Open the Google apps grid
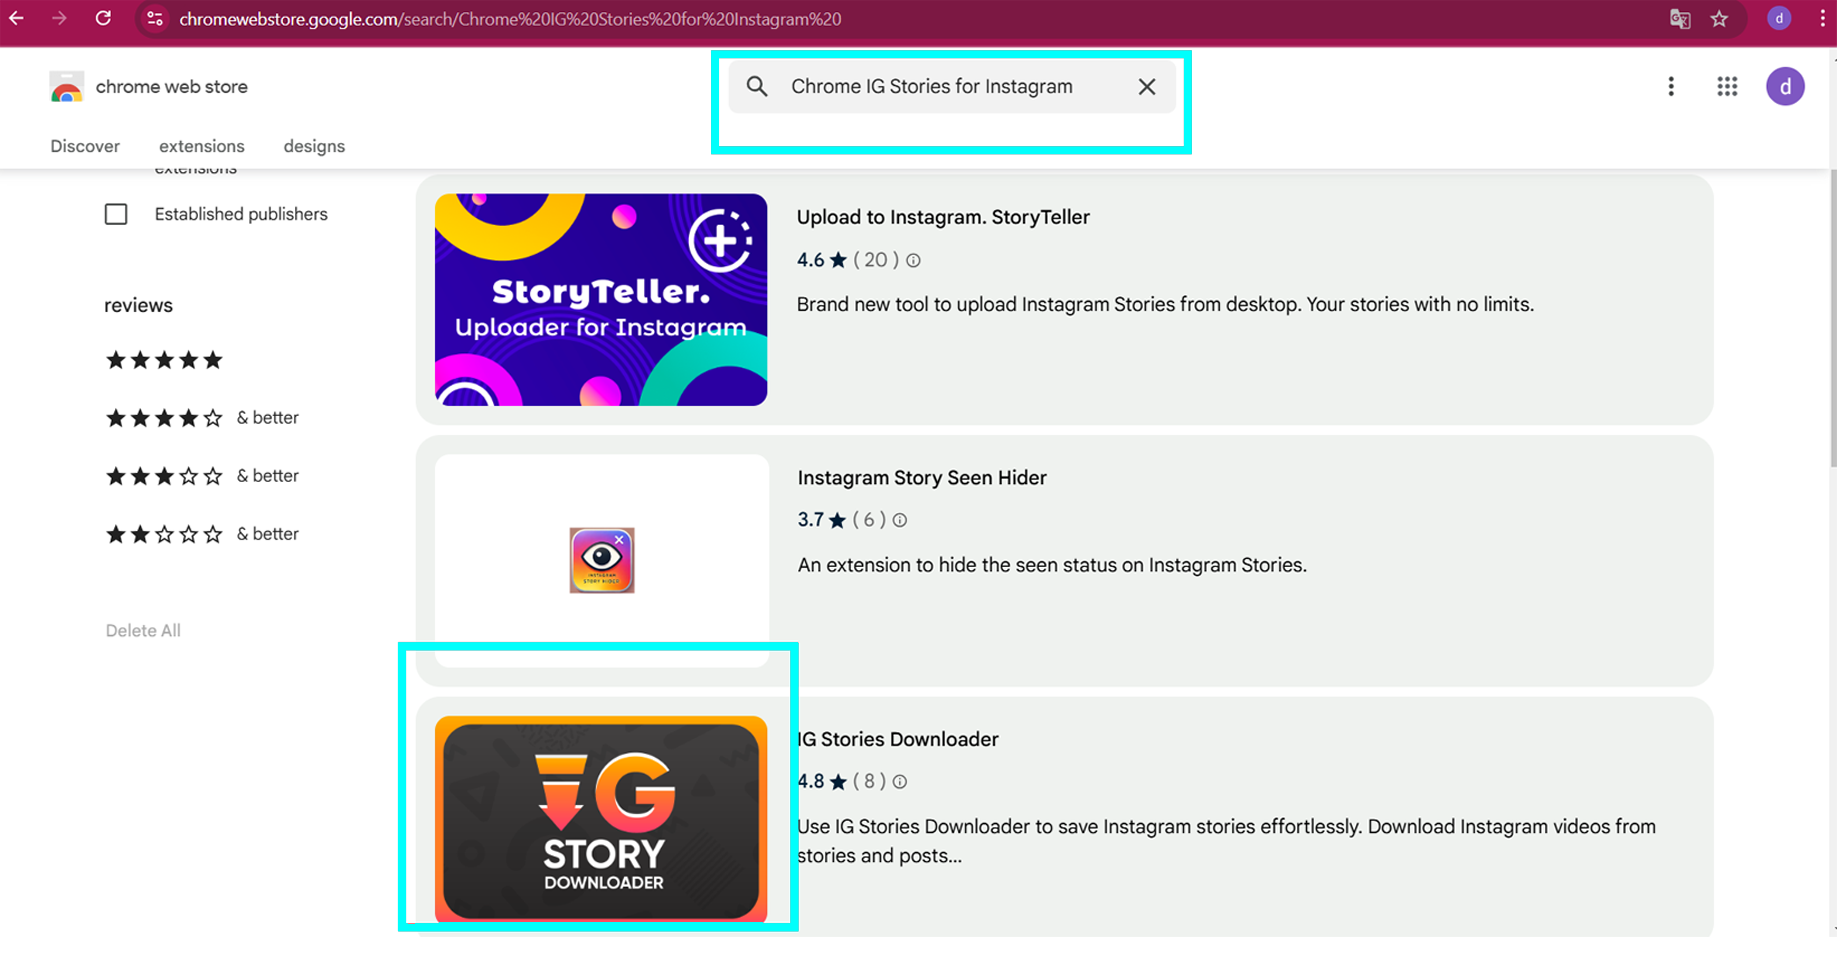This screenshot has width=1837, height=957. (x=1727, y=87)
